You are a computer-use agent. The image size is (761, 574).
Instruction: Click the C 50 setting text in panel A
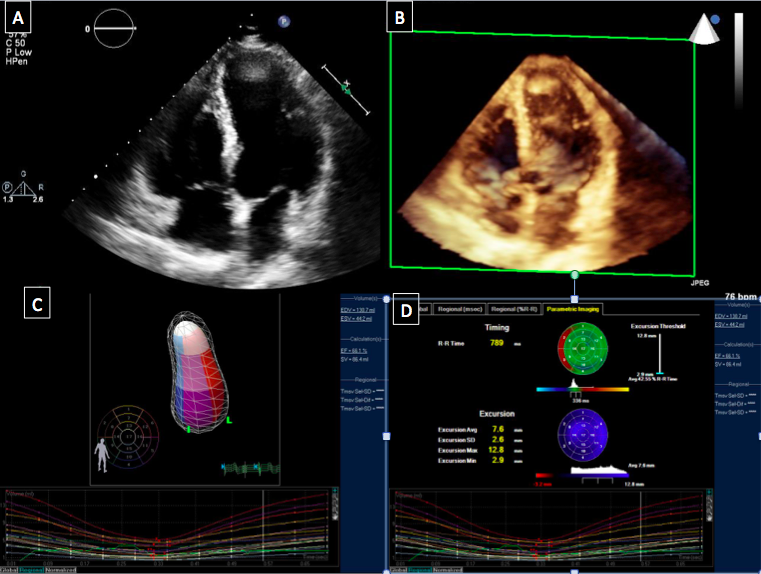(x=16, y=43)
